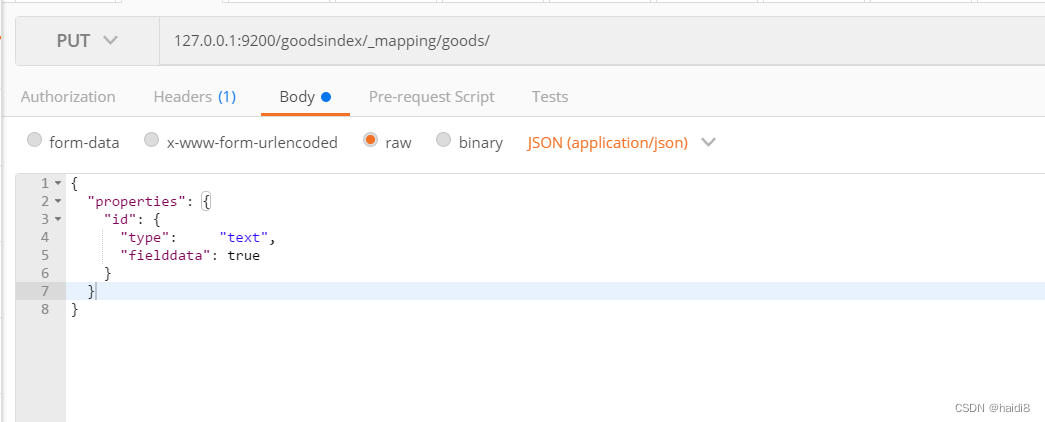Open the Pre-request Script tab
The width and height of the screenshot is (1045, 422).
[431, 97]
